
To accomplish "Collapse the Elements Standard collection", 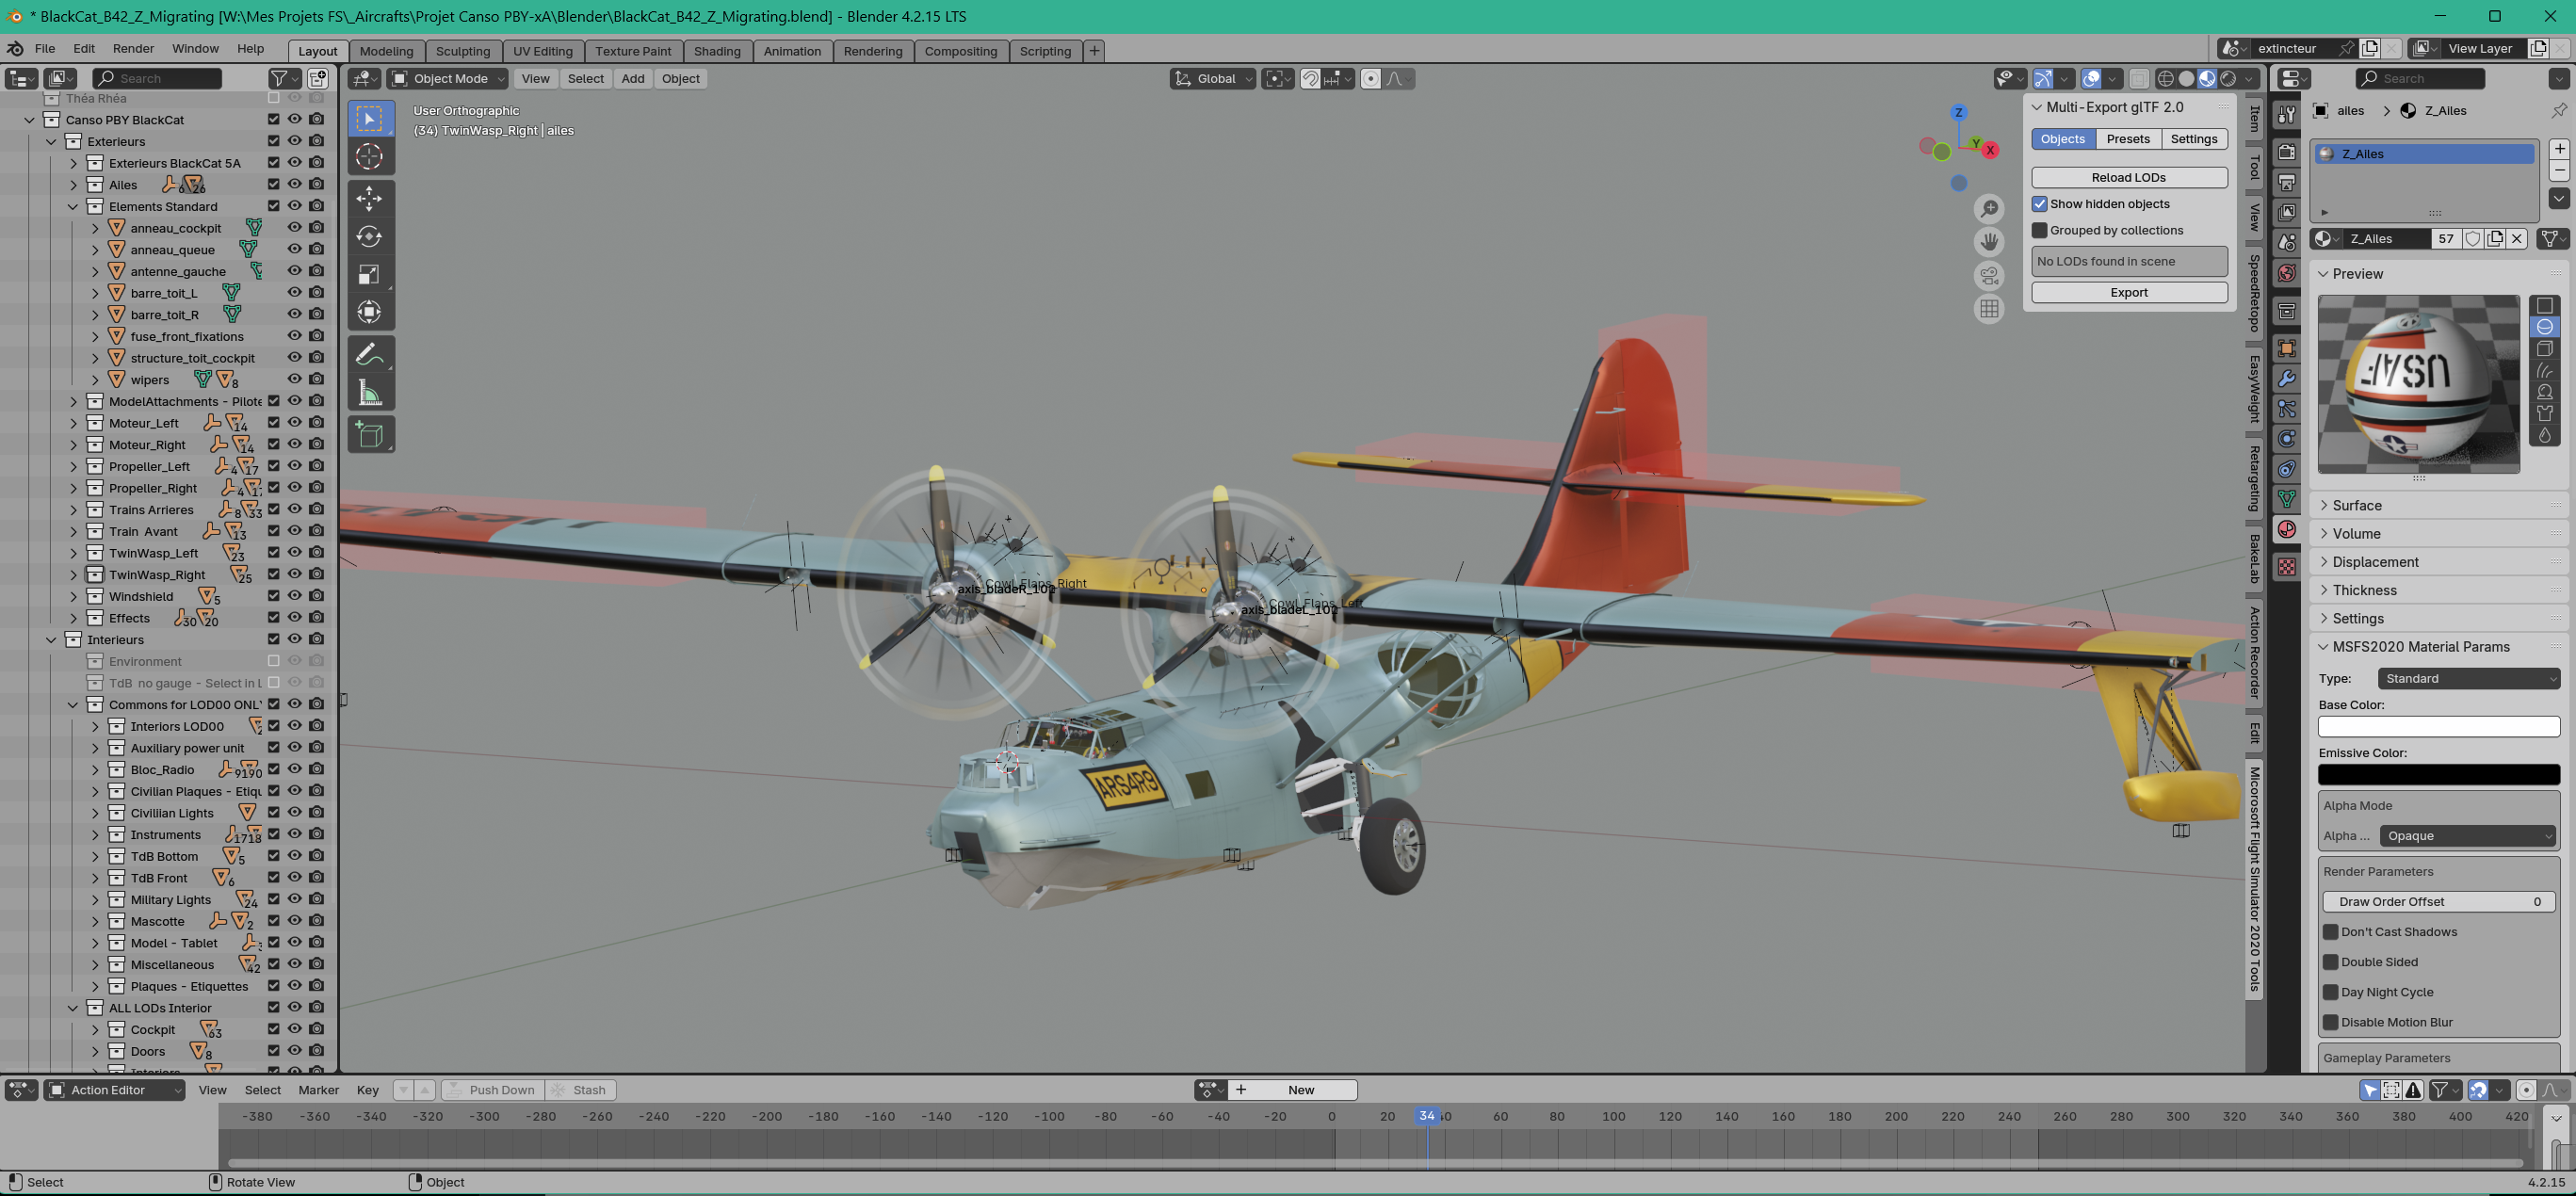I will [x=73, y=207].
